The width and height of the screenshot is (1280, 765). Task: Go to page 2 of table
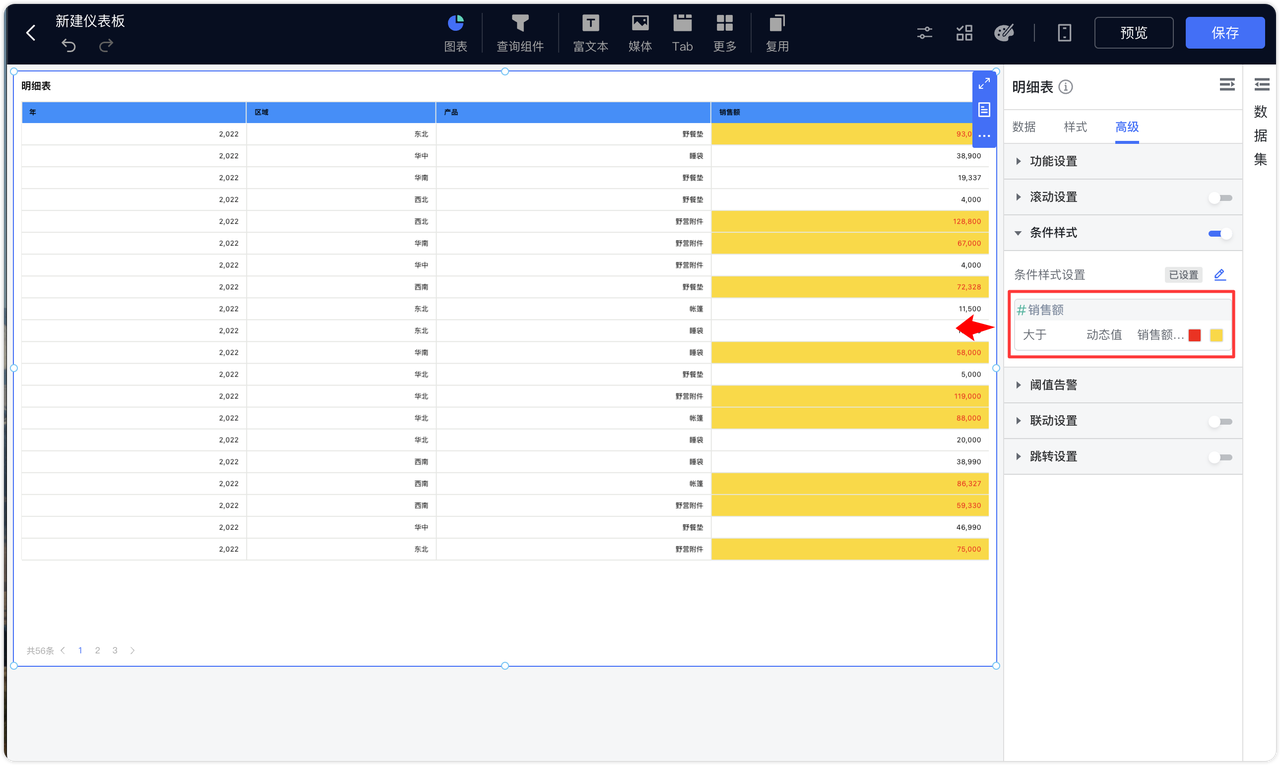point(97,651)
